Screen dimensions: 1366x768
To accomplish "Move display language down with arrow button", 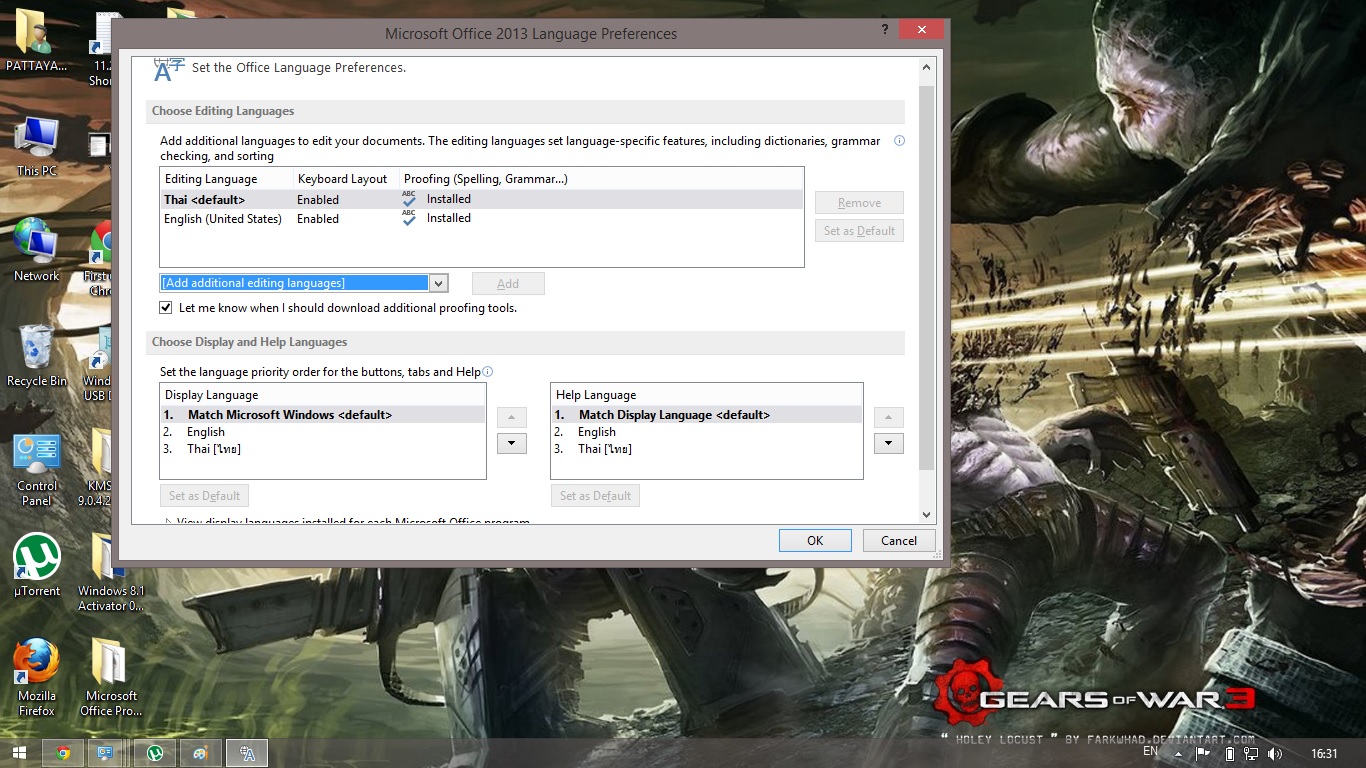I will tap(512, 443).
